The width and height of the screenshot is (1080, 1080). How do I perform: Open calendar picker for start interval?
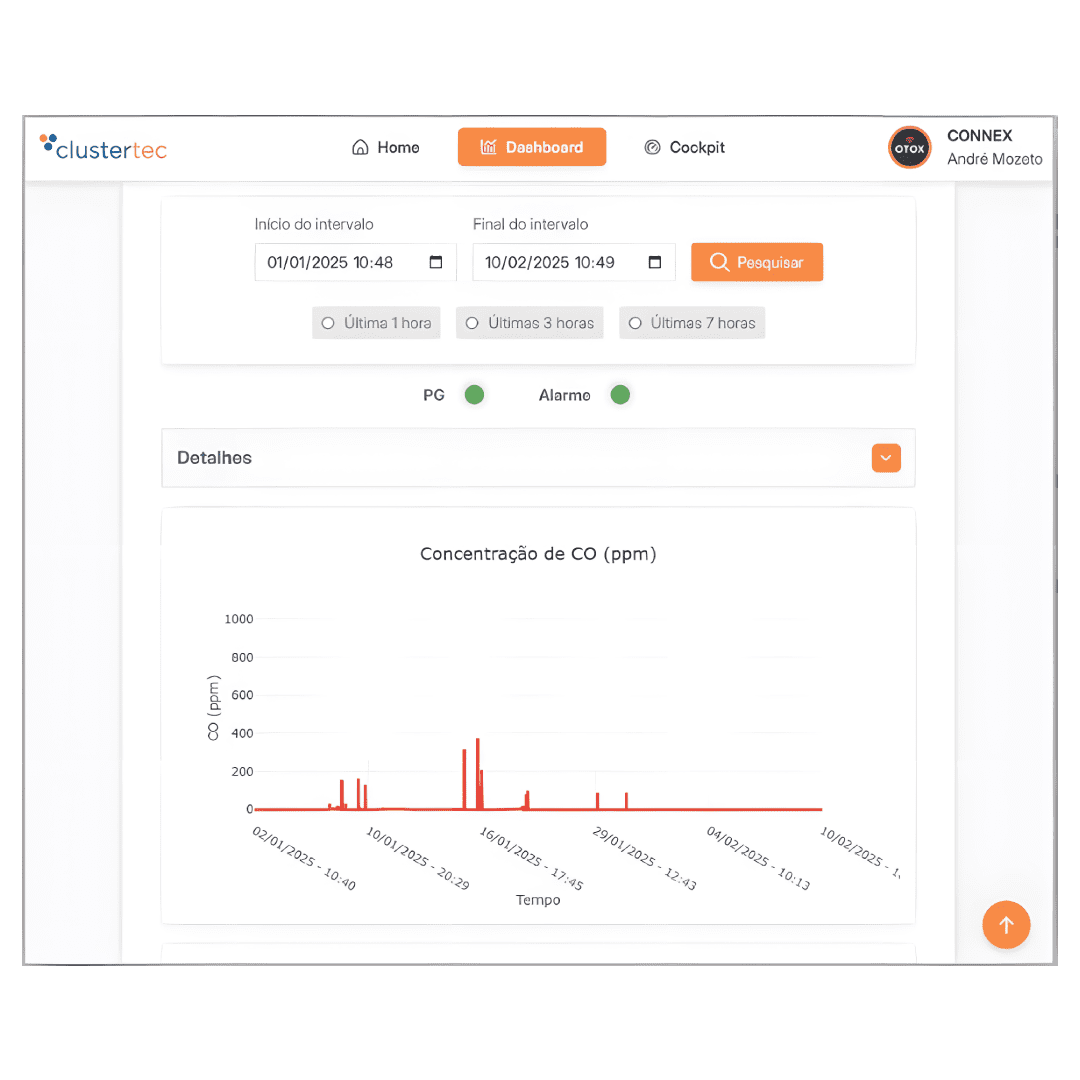[x=436, y=263]
